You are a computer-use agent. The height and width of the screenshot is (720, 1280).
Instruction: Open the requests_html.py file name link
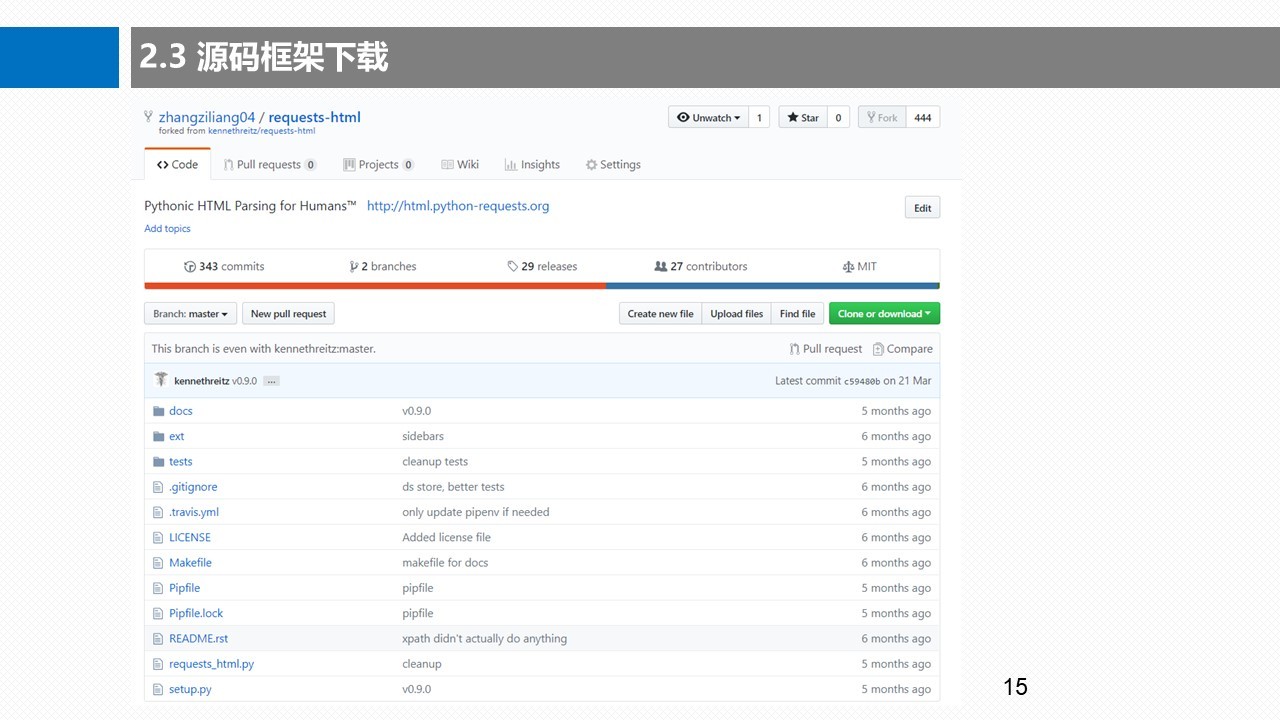pyautogui.click(x=211, y=664)
